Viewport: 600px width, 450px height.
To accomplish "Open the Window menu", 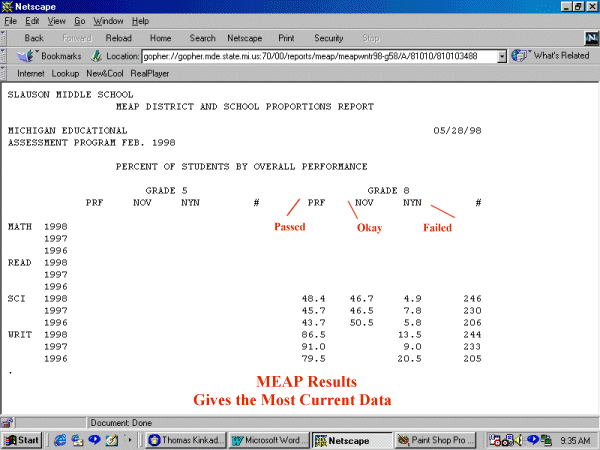I will (x=109, y=21).
